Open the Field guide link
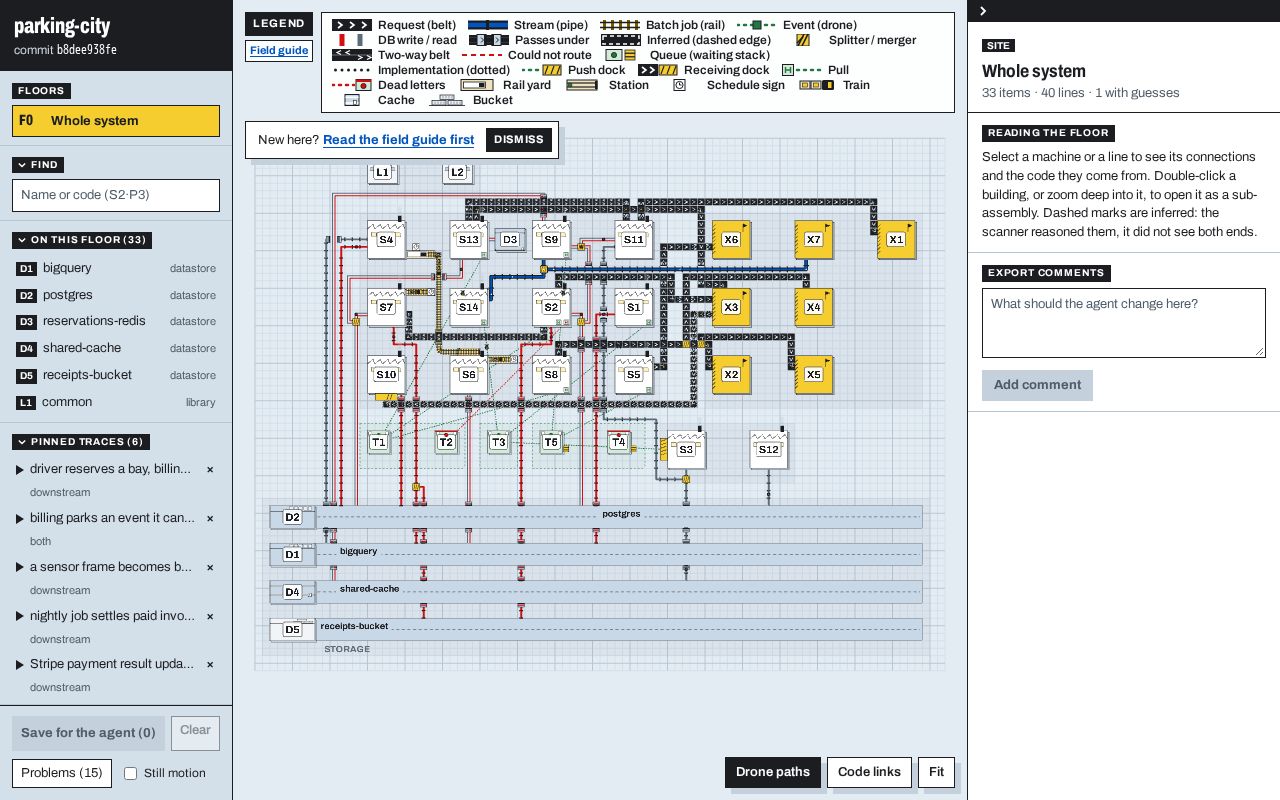 click(x=279, y=51)
